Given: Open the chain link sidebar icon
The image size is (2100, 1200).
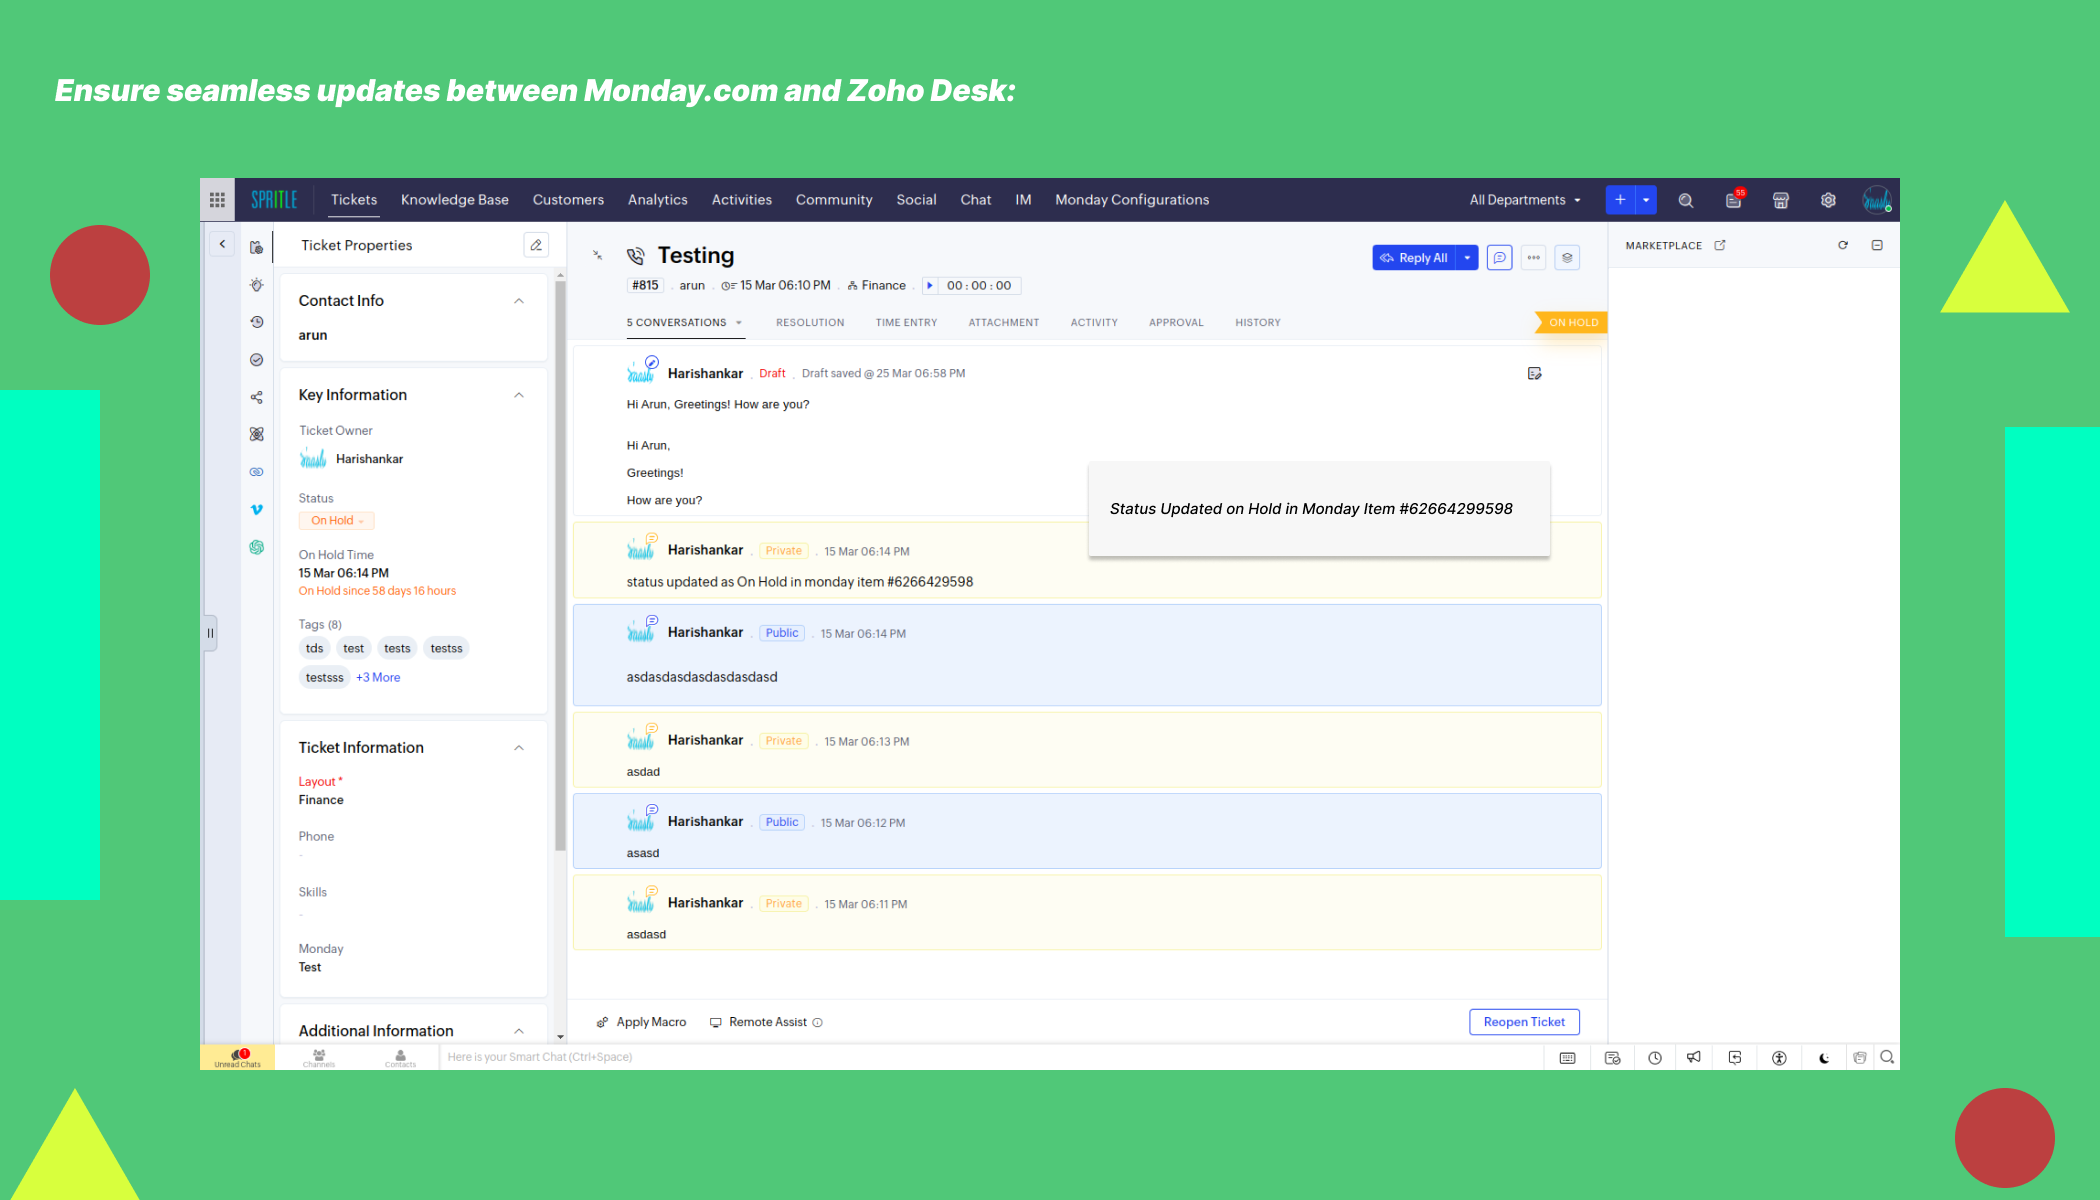Looking at the screenshot, I should point(257,472).
